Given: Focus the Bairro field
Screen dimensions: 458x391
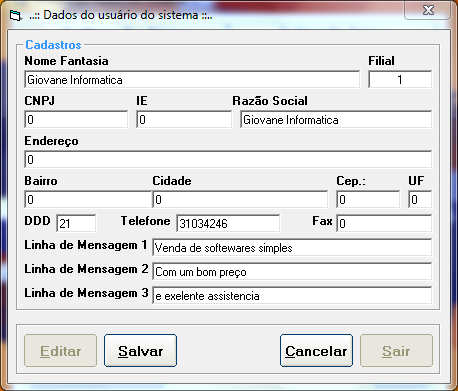Looking at the screenshot, I should pos(88,200).
